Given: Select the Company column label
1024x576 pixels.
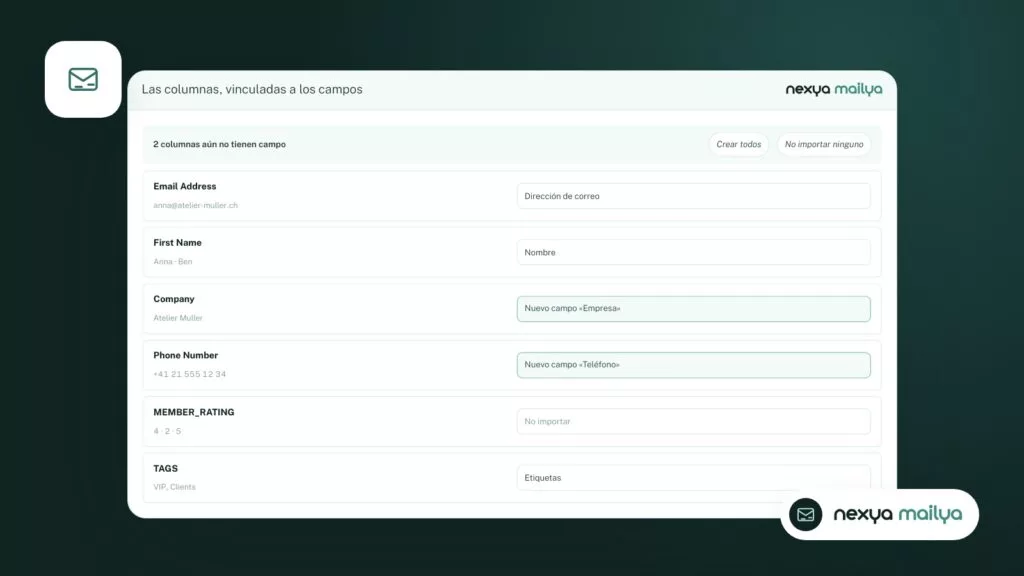Looking at the screenshot, I should [174, 299].
